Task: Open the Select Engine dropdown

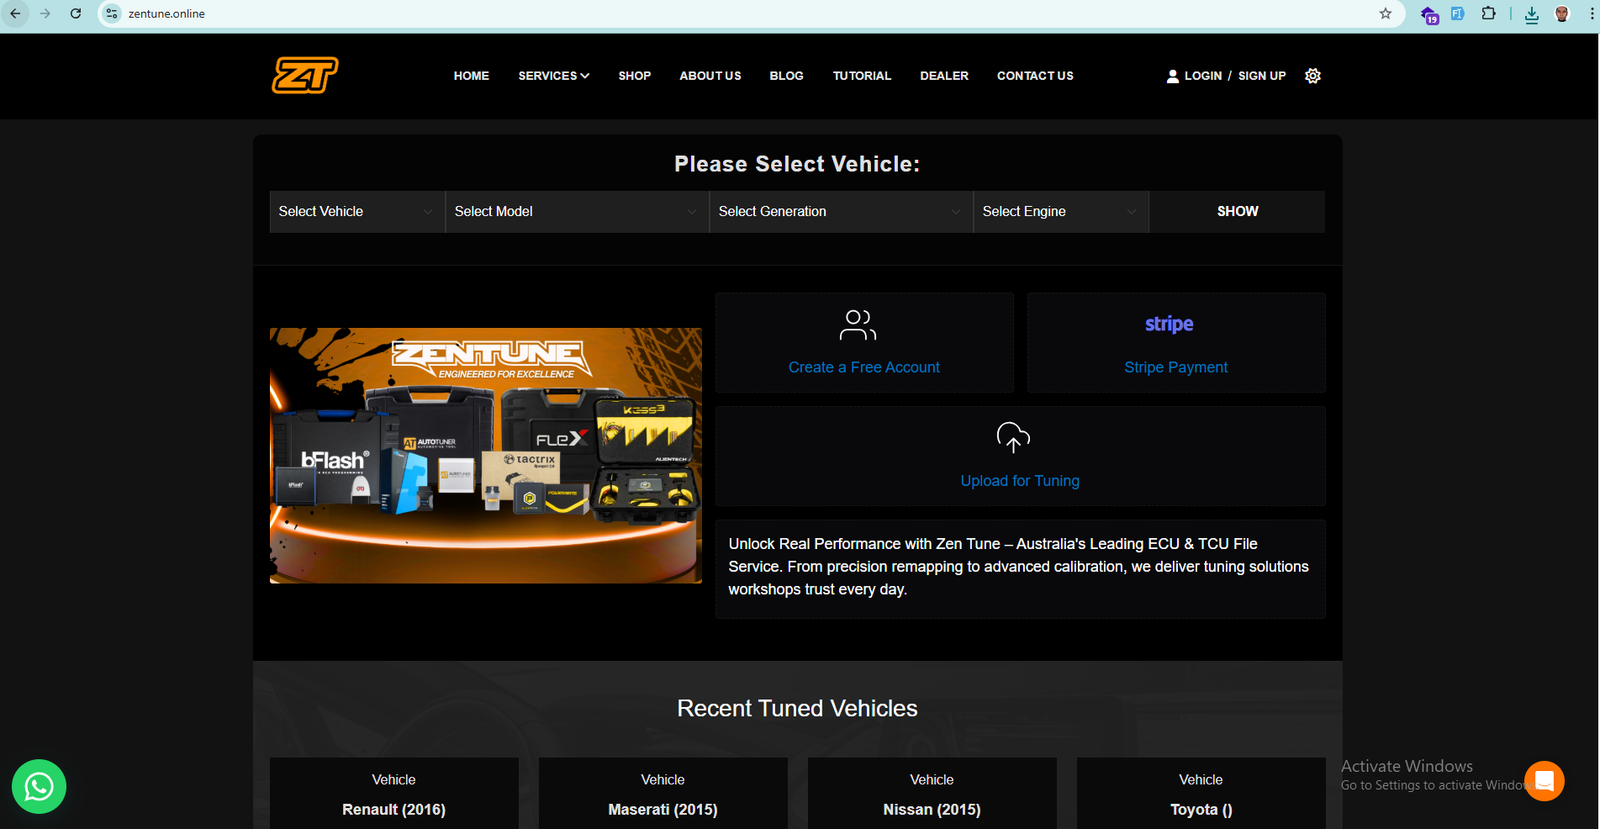Action: pyautogui.click(x=1061, y=212)
